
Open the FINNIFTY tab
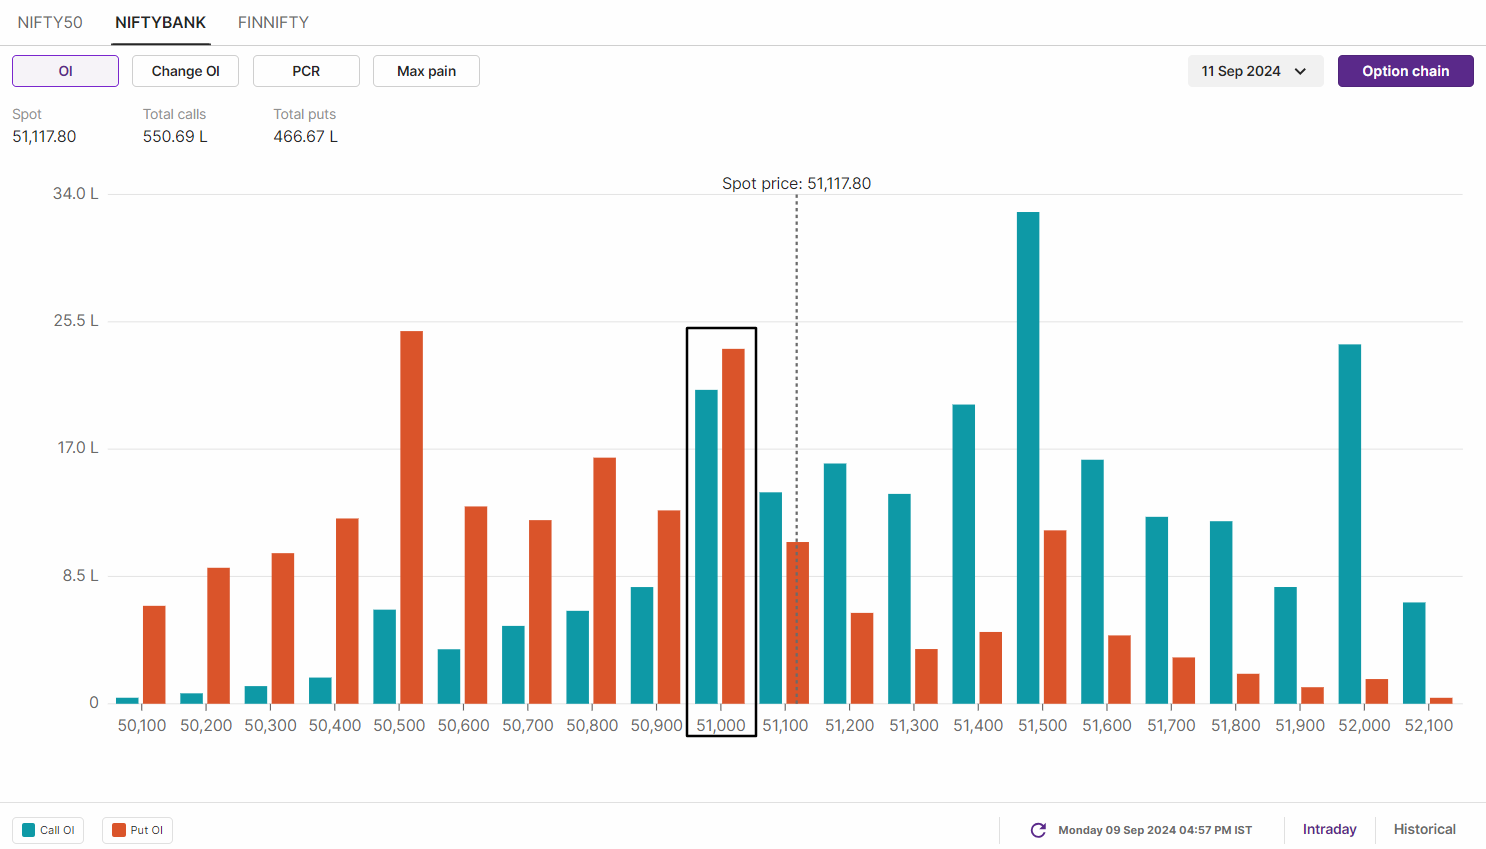click(x=273, y=22)
